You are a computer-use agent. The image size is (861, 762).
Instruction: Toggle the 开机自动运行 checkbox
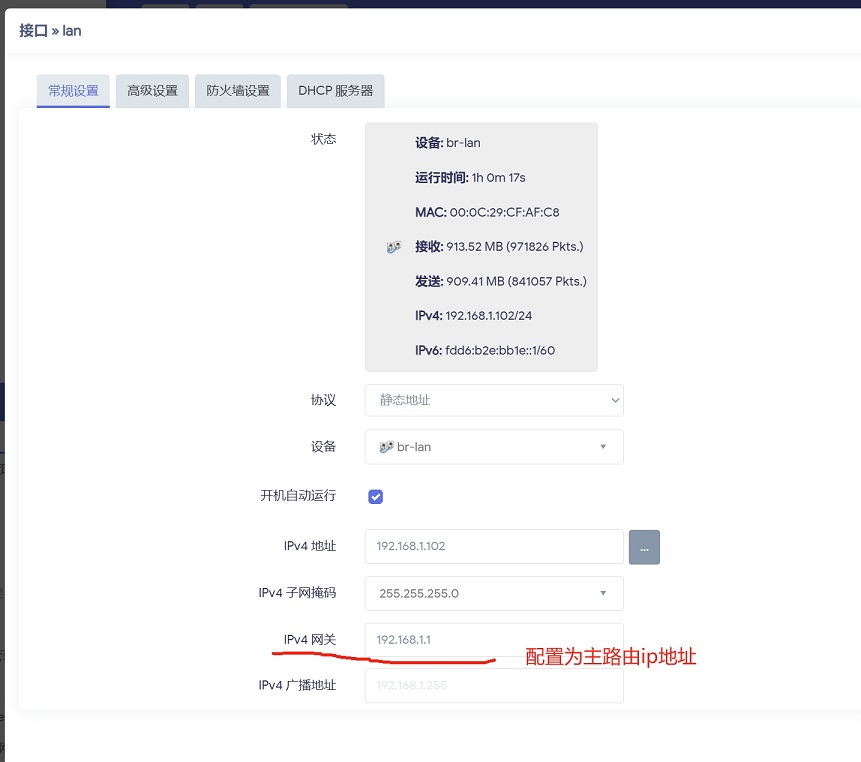[376, 496]
